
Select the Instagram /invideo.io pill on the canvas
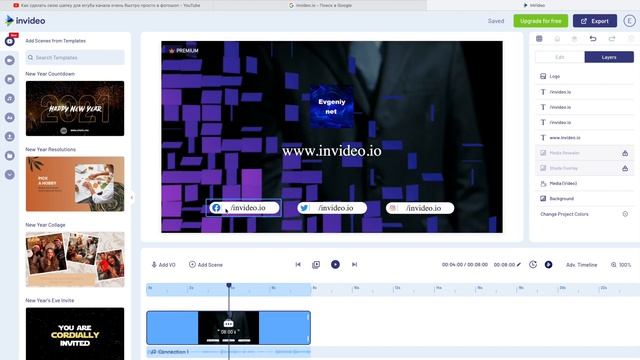point(420,208)
